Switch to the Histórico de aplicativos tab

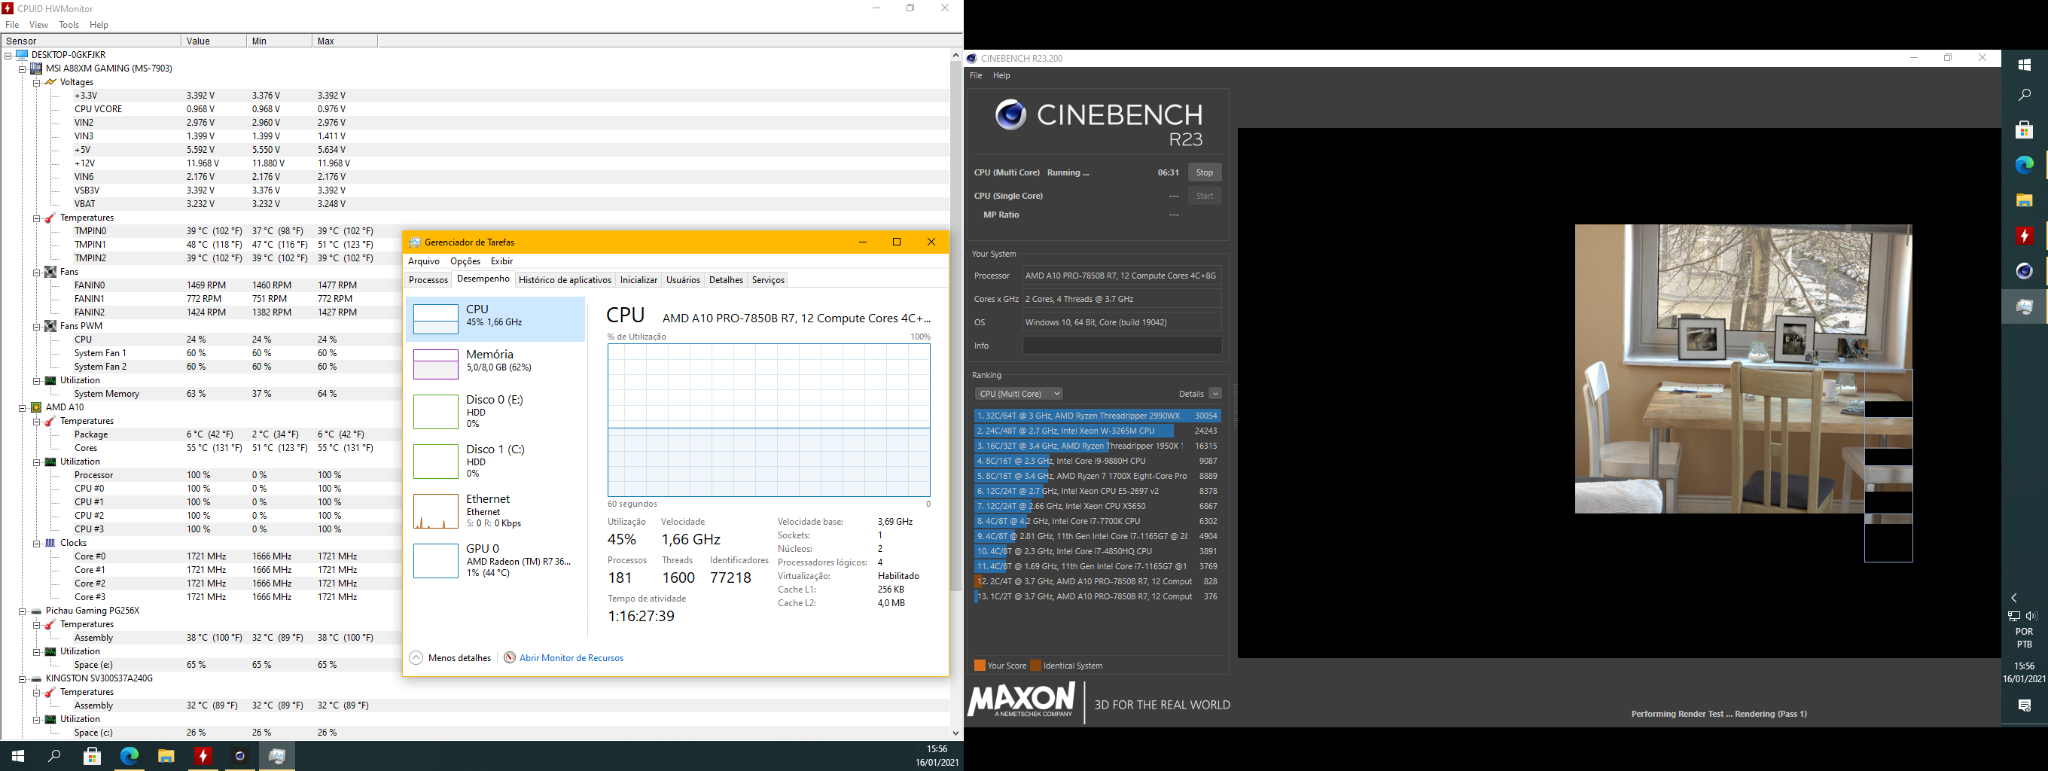pyautogui.click(x=565, y=280)
